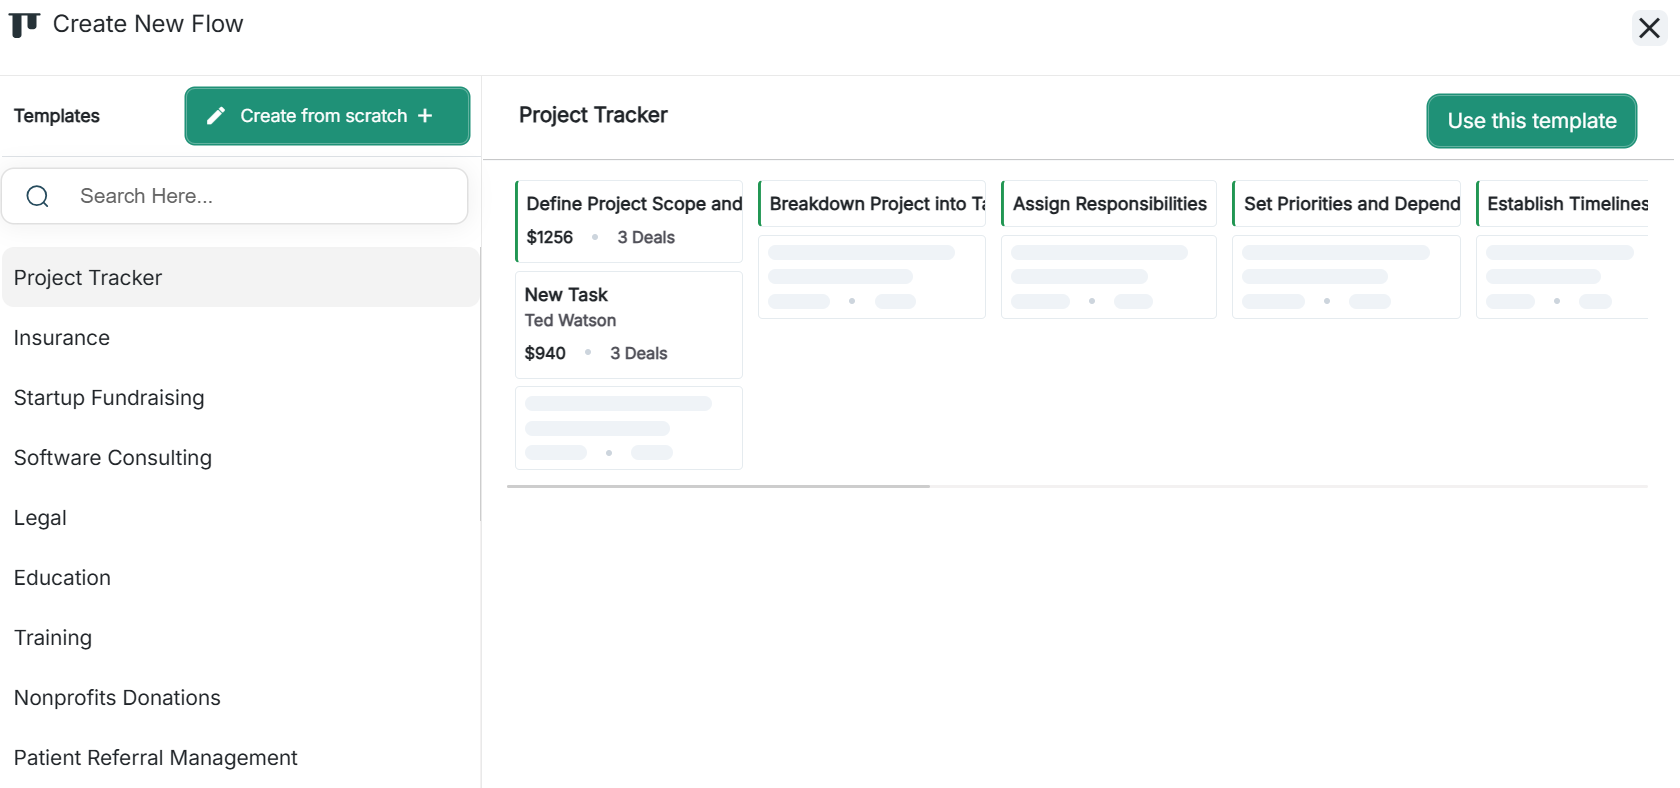Click the pencil icon on Create from scratch
The height and width of the screenshot is (788, 1680).
point(215,116)
